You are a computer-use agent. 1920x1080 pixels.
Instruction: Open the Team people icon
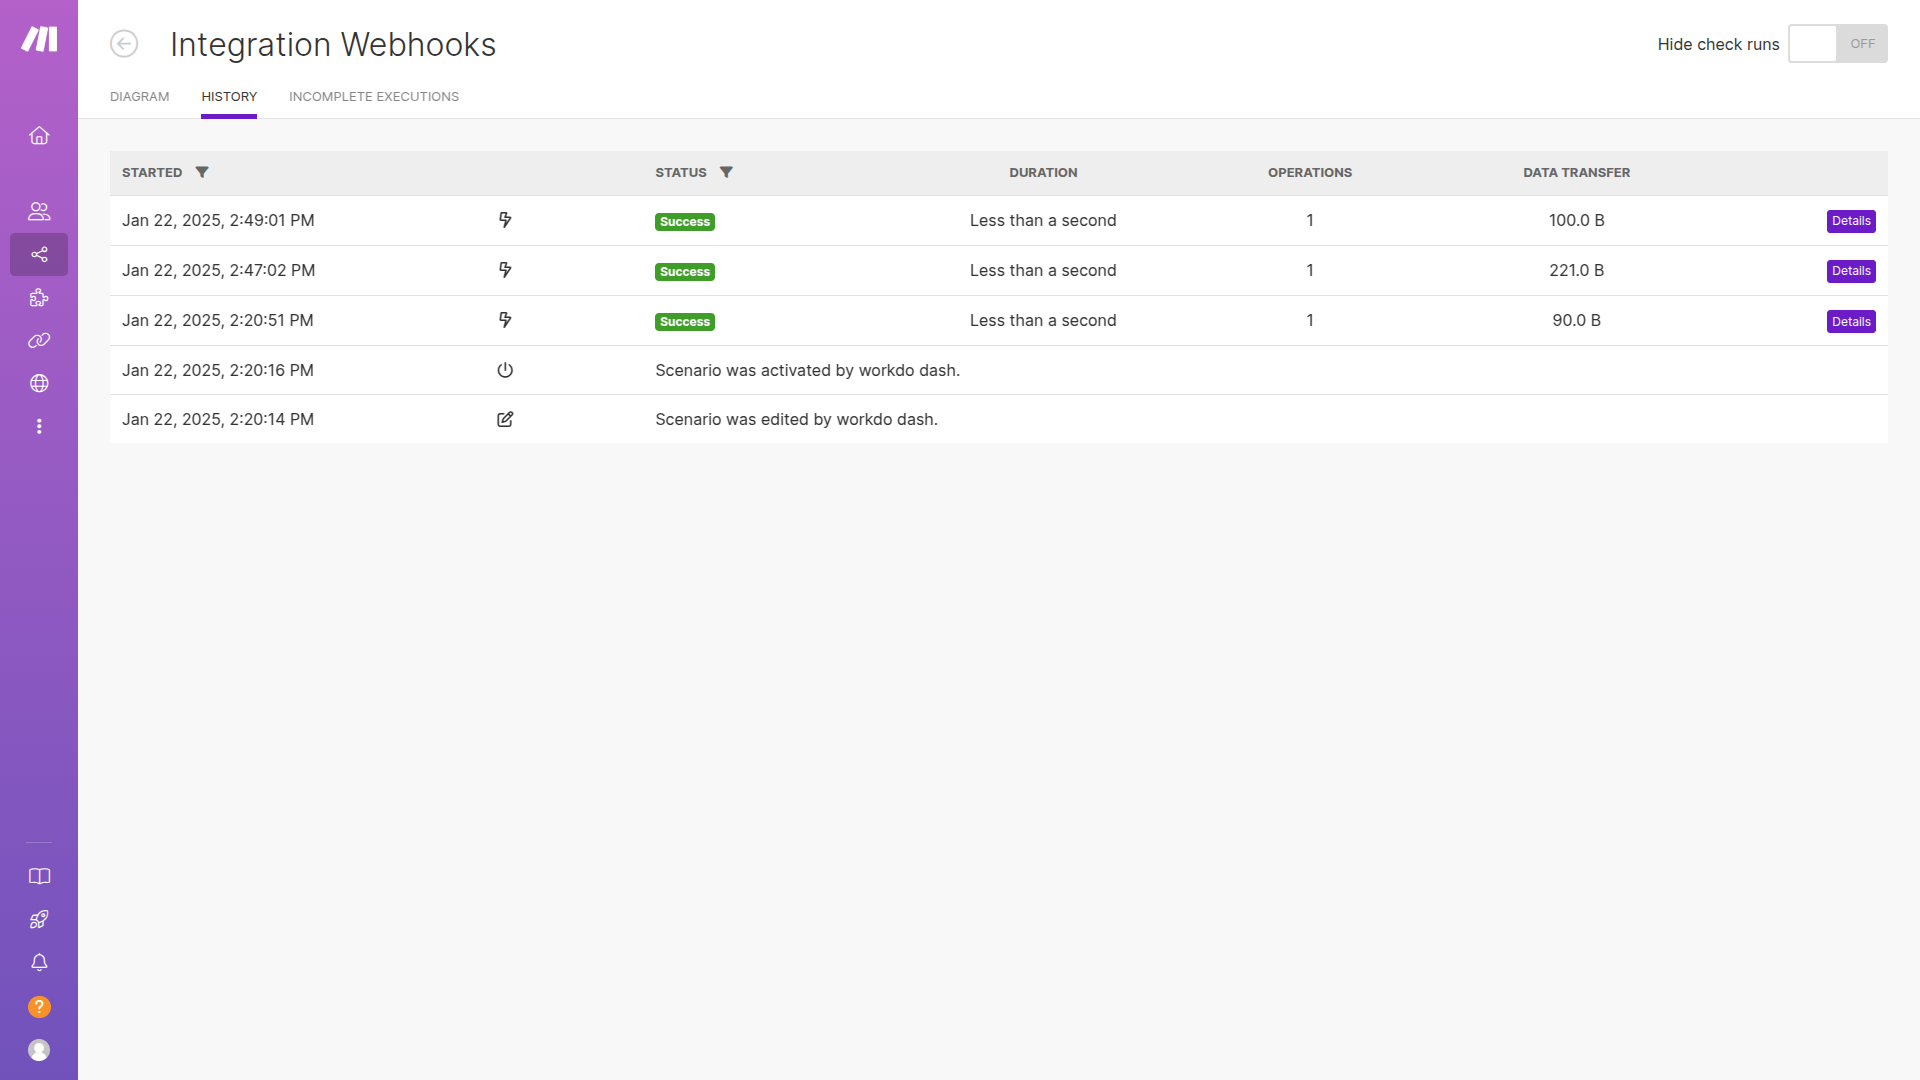click(39, 211)
